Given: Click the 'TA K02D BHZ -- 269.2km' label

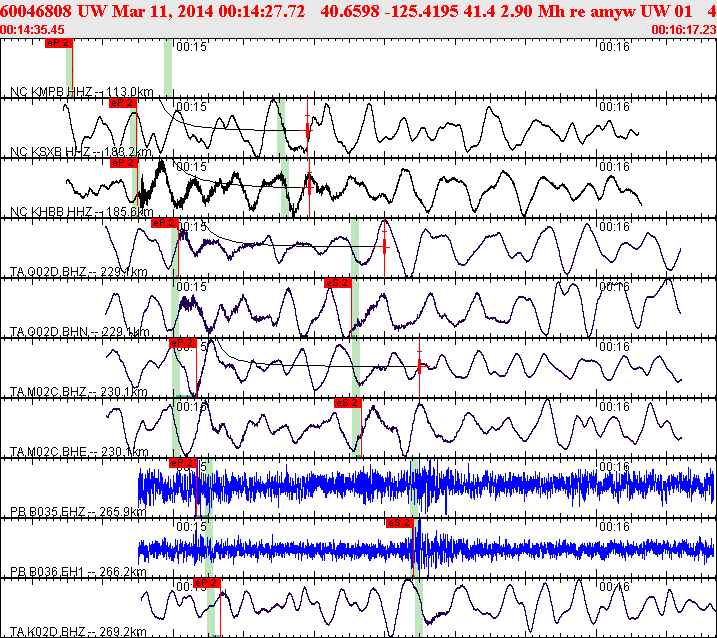Looking at the screenshot, I should tap(78, 632).
